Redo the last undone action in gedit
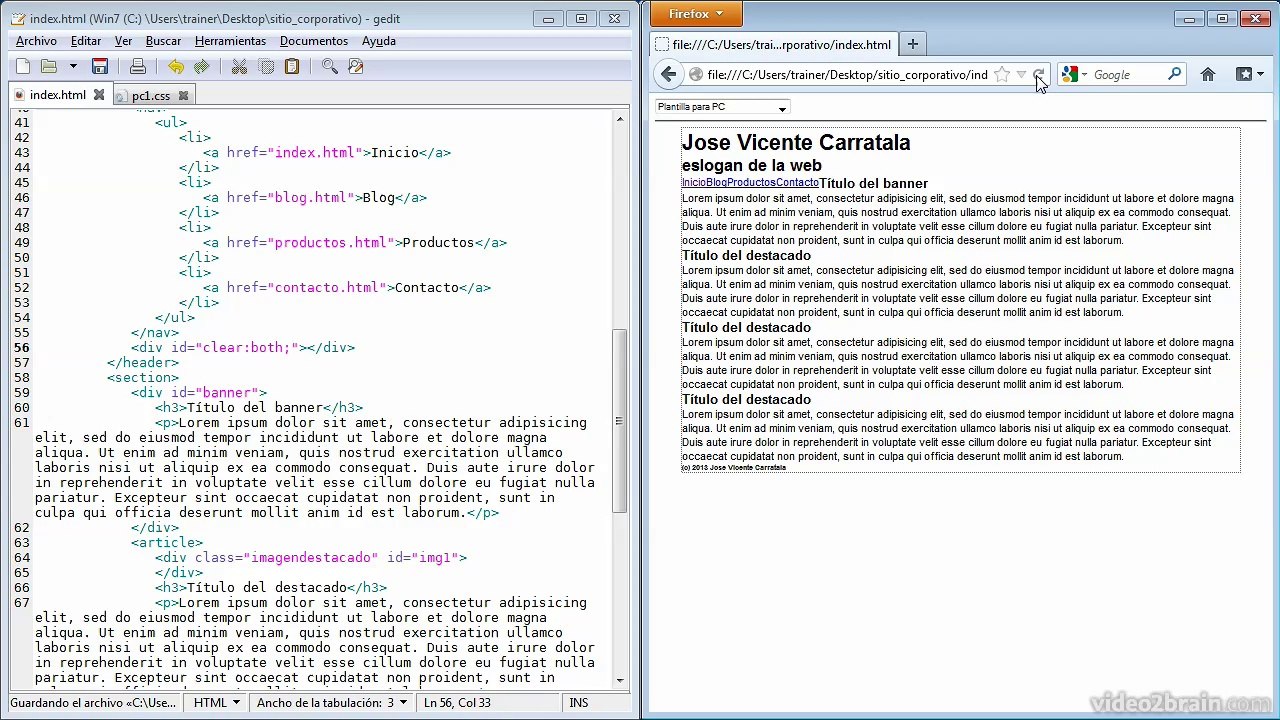Screen dimensions: 1280x720 pyautogui.click(x=201, y=67)
